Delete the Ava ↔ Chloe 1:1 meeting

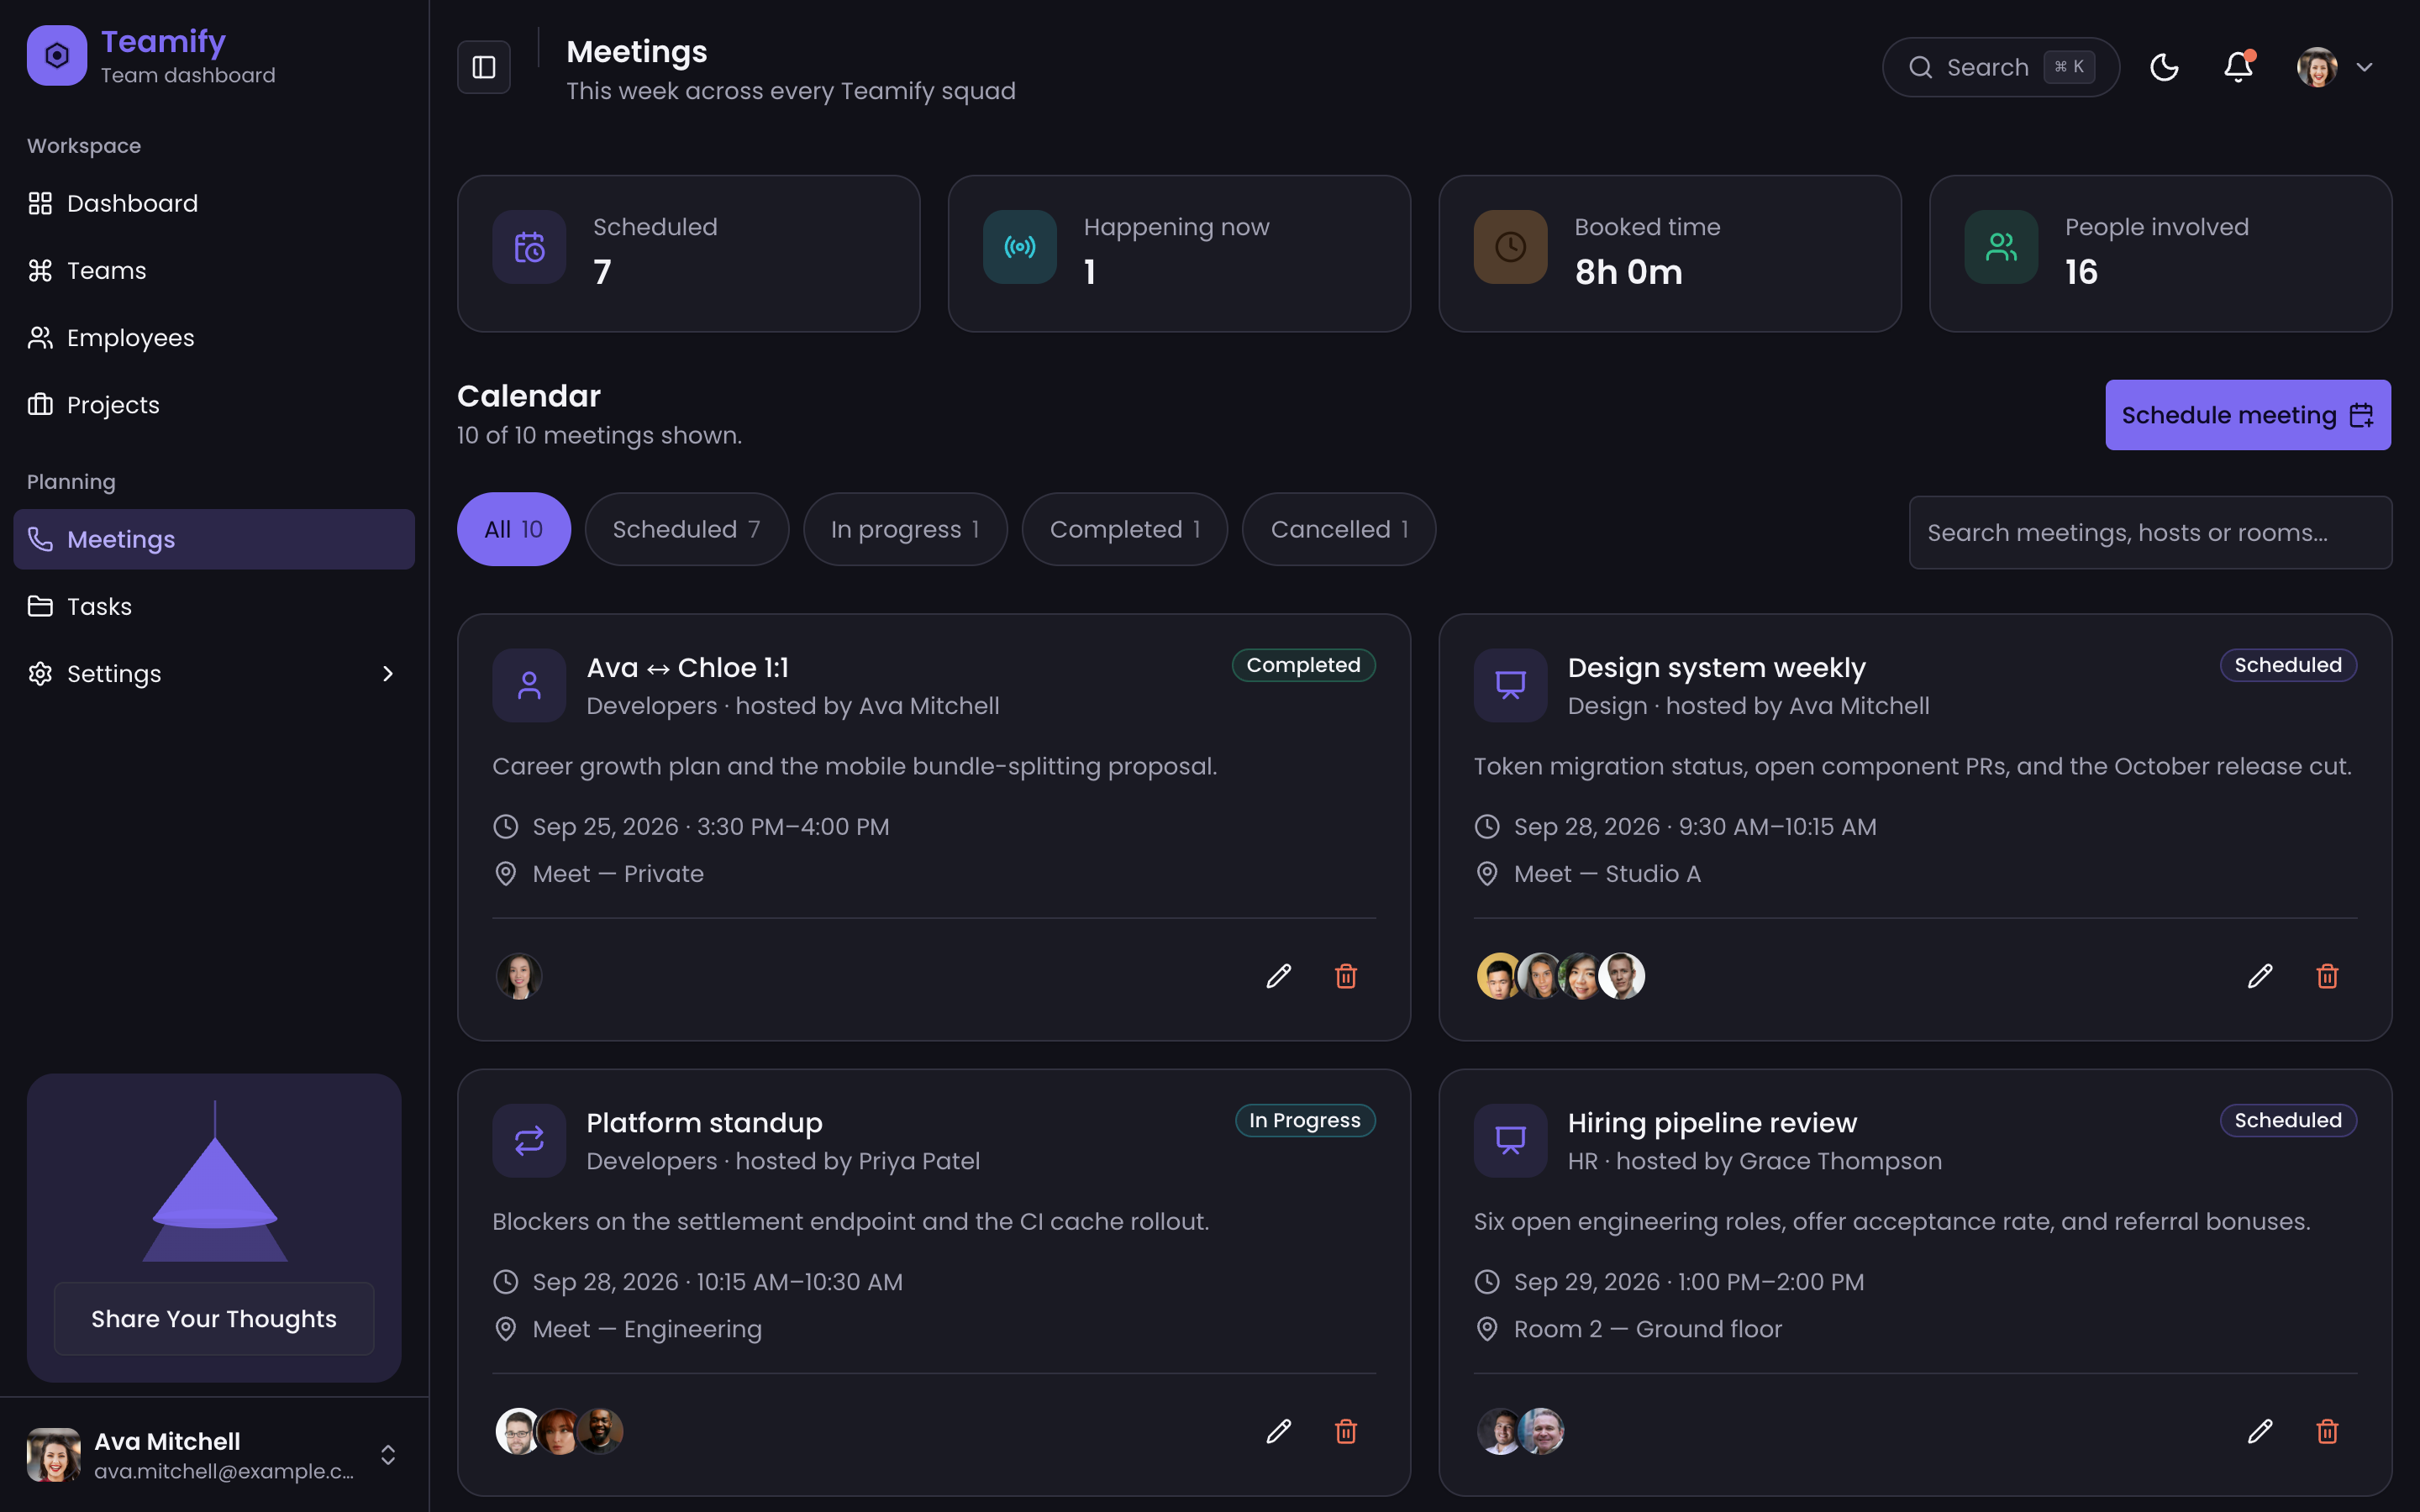1346,976
